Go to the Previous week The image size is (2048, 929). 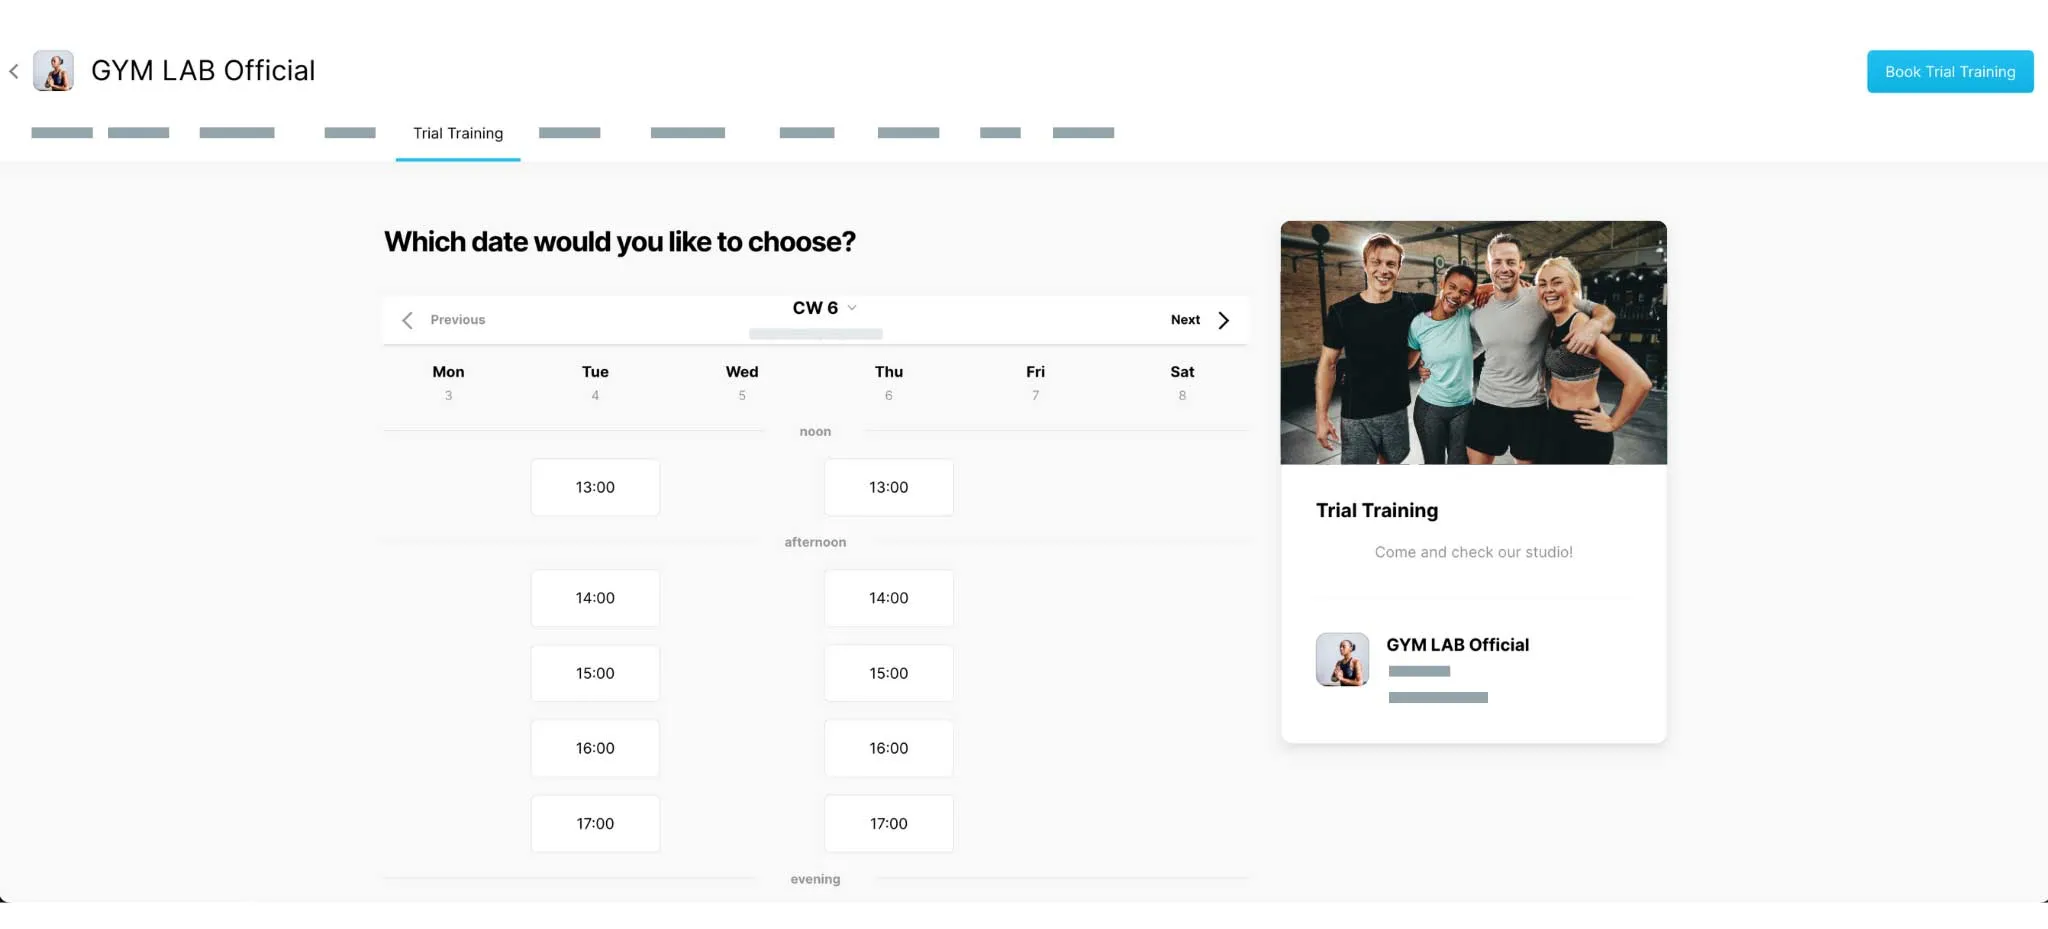457,320
